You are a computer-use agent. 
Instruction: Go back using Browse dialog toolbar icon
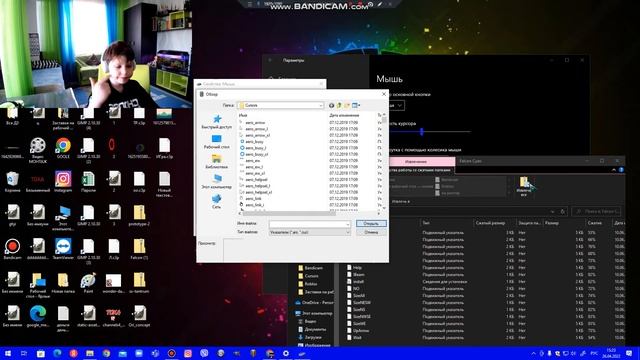click(331, 105)
